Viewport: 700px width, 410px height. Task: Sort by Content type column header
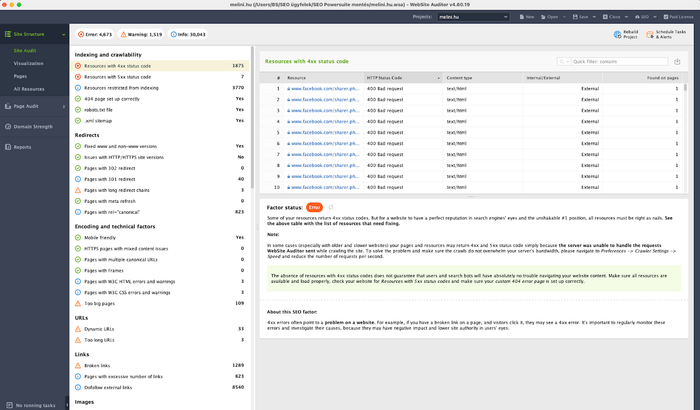coord(483,78)
